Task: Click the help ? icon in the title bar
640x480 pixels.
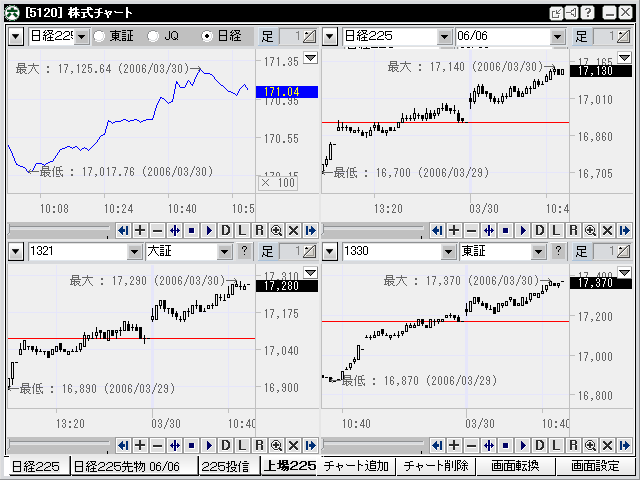Action: pyautogui.click(x=587, y=13)
